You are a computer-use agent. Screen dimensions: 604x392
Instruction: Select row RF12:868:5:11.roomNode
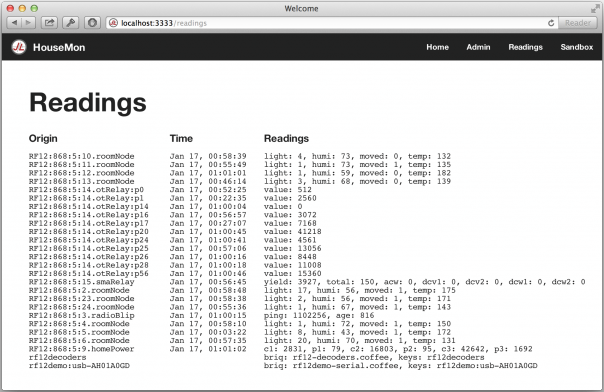click(240, 164)
